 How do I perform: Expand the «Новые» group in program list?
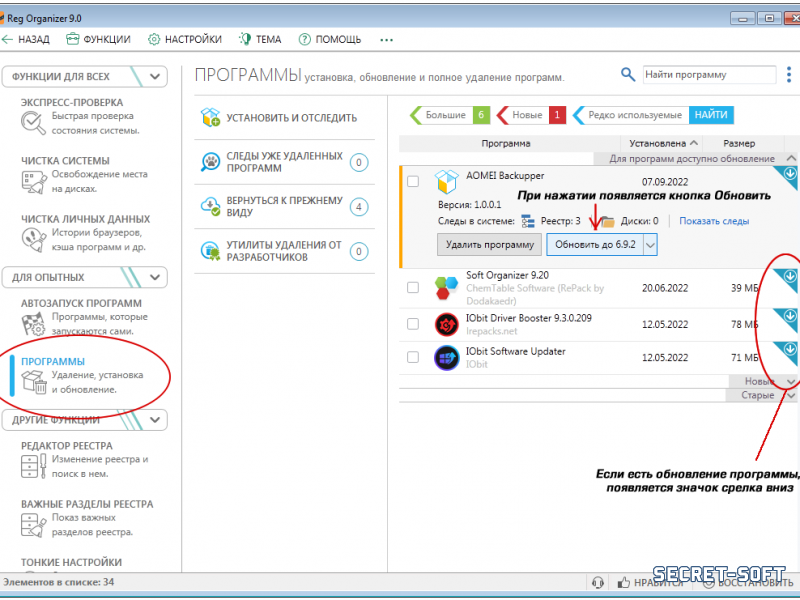point(791,381)
